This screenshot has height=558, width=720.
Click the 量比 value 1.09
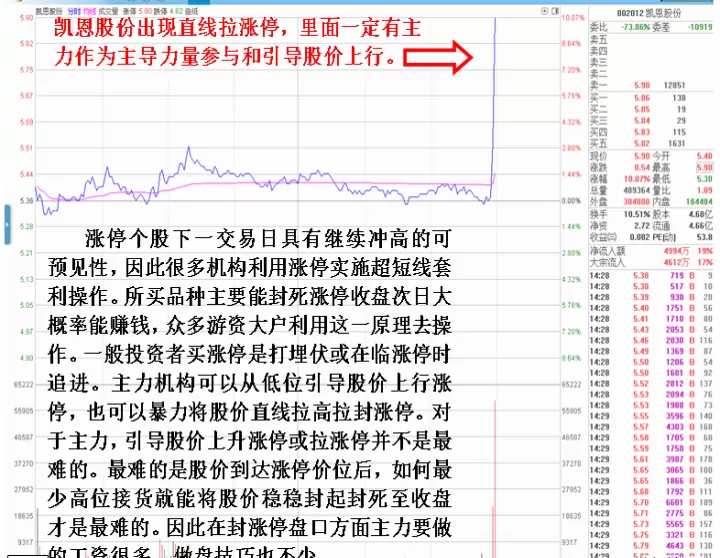(704, 190)
